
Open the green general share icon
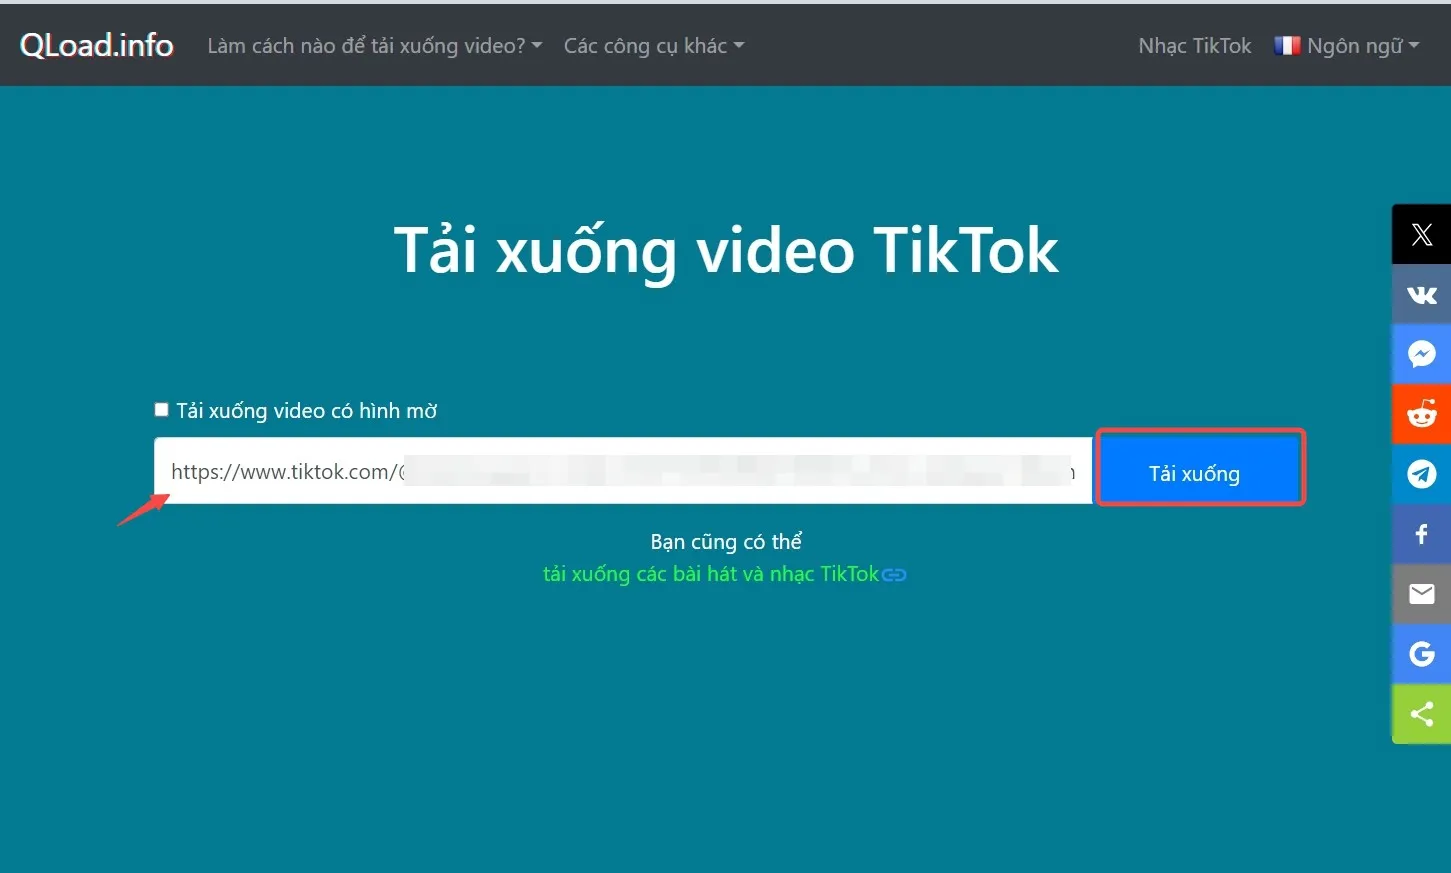coord(1421,714)
